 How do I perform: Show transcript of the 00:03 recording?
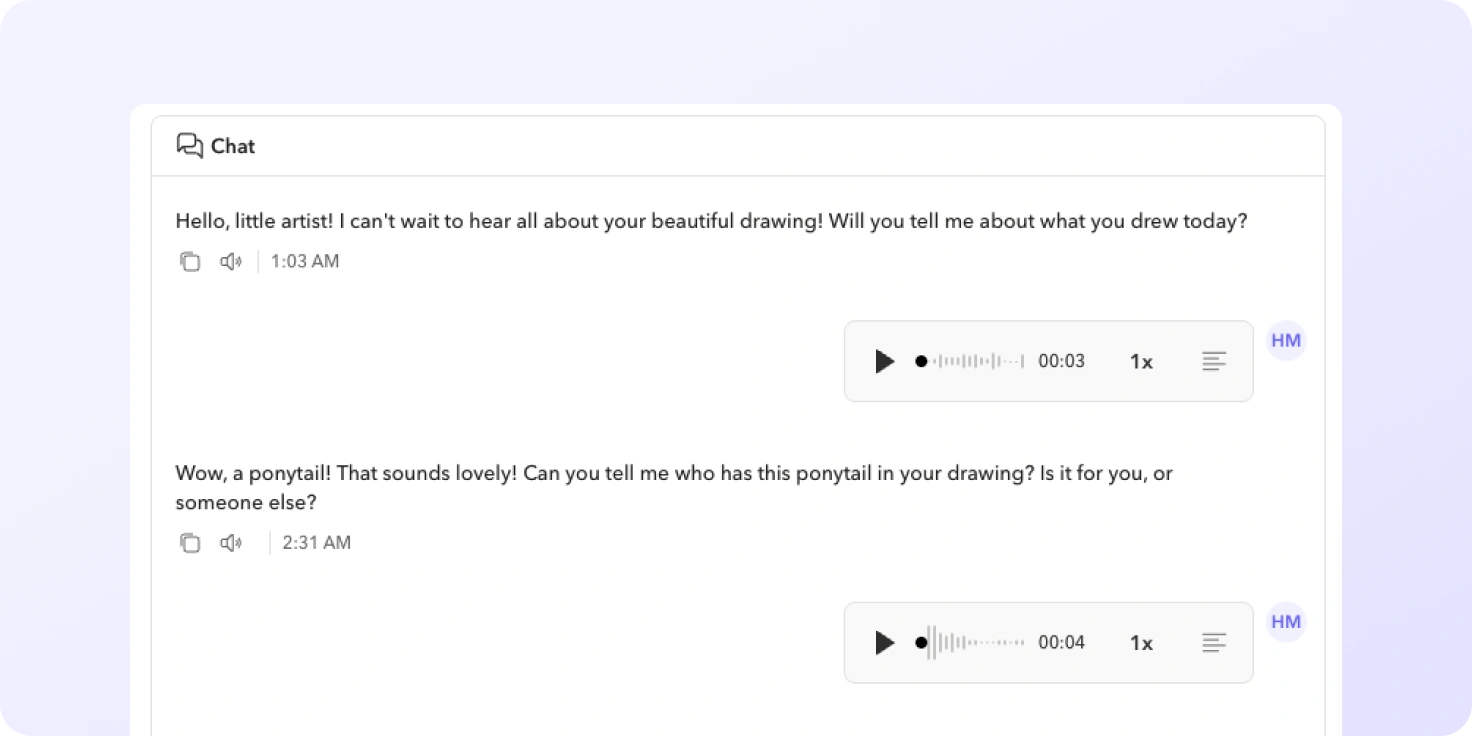point(1214,361)
